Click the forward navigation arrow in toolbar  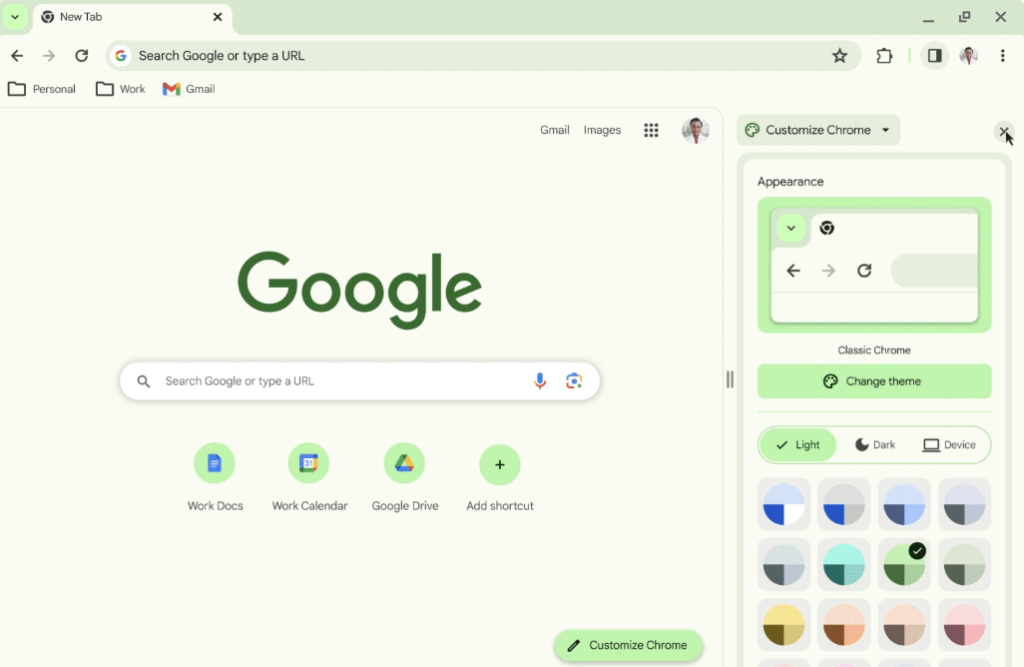[49, 56]
